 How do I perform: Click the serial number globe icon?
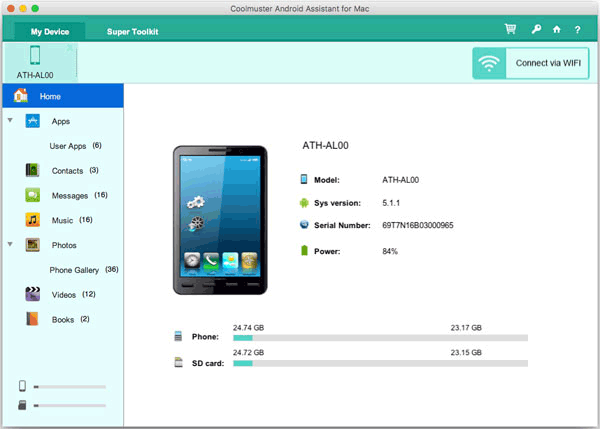304,225
